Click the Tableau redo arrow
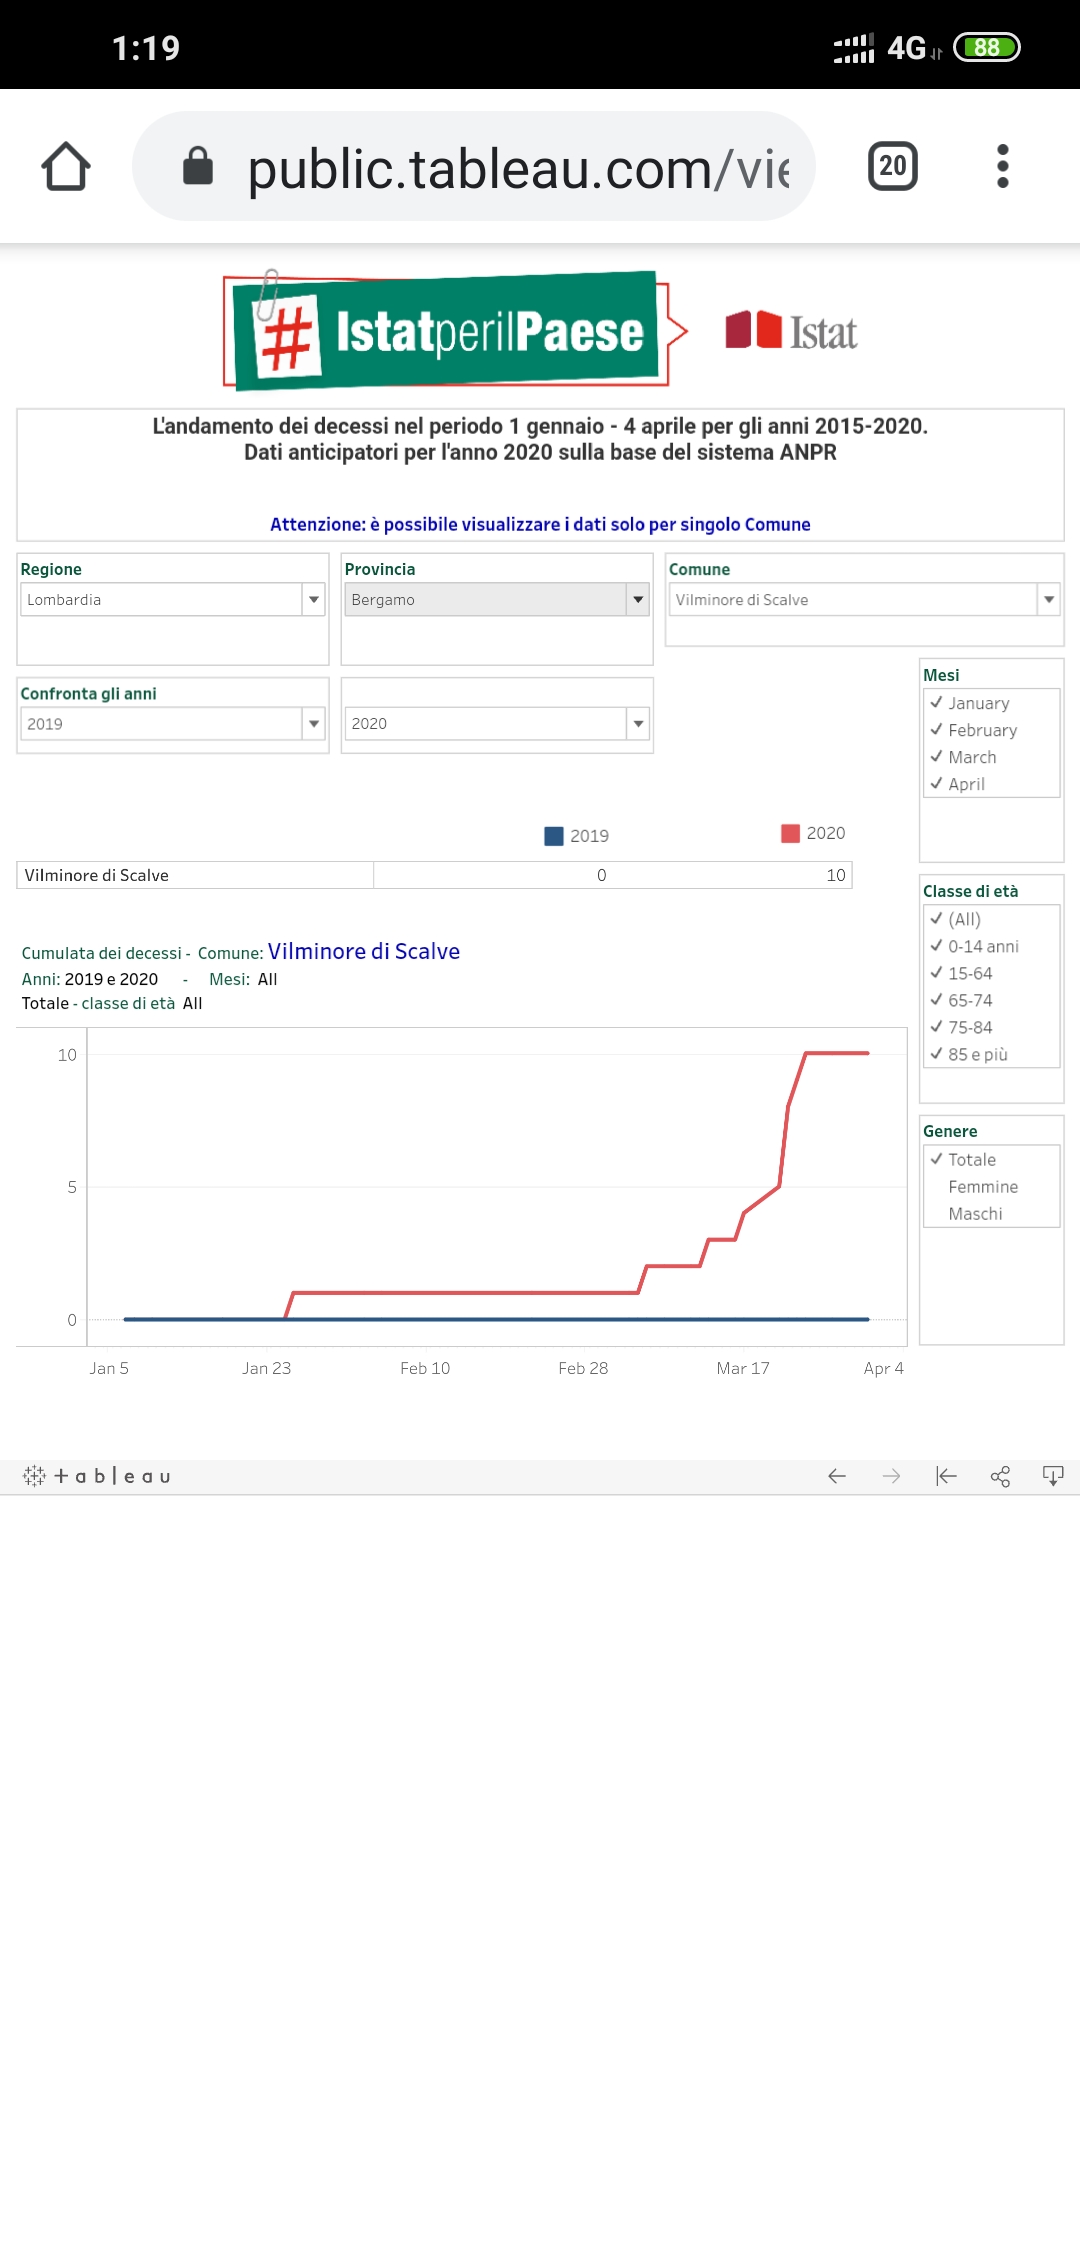Viewport: 1080px width, 2246px height. (x=891, y=1476)
